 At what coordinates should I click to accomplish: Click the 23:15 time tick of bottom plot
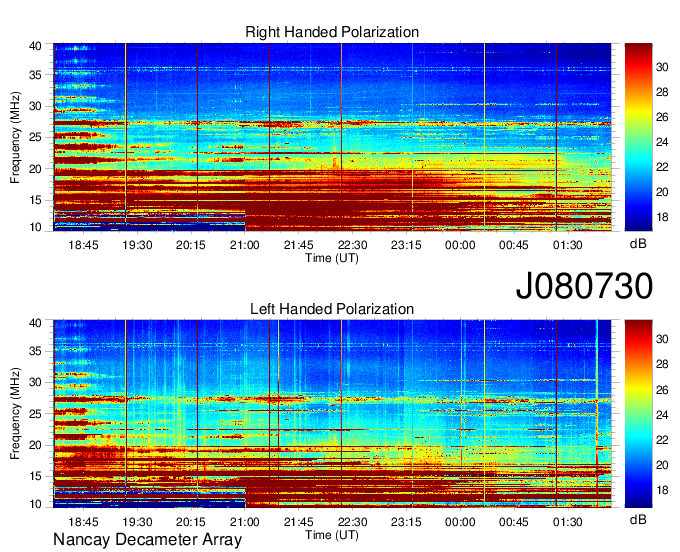tap(406, 522)
